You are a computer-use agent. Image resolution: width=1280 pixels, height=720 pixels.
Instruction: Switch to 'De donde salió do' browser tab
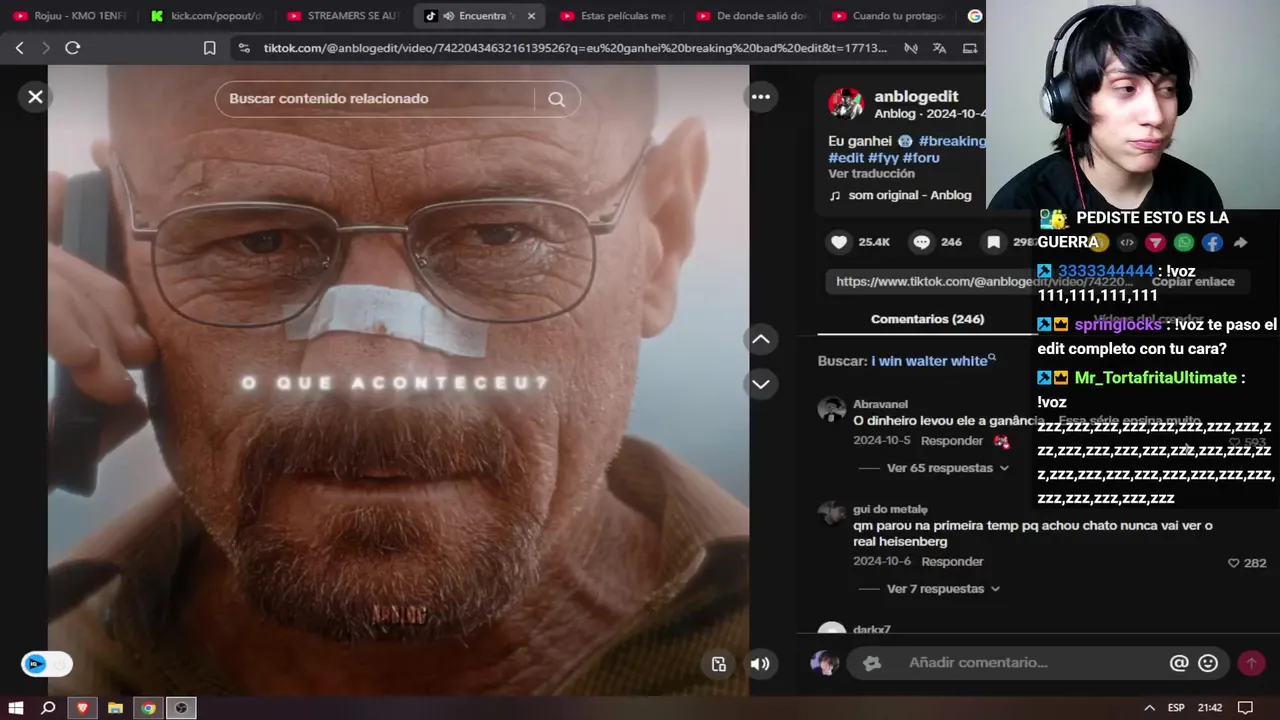pos(751,16)
